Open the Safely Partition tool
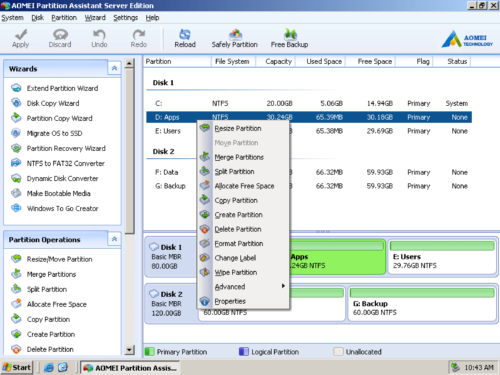 coord(235,38)
